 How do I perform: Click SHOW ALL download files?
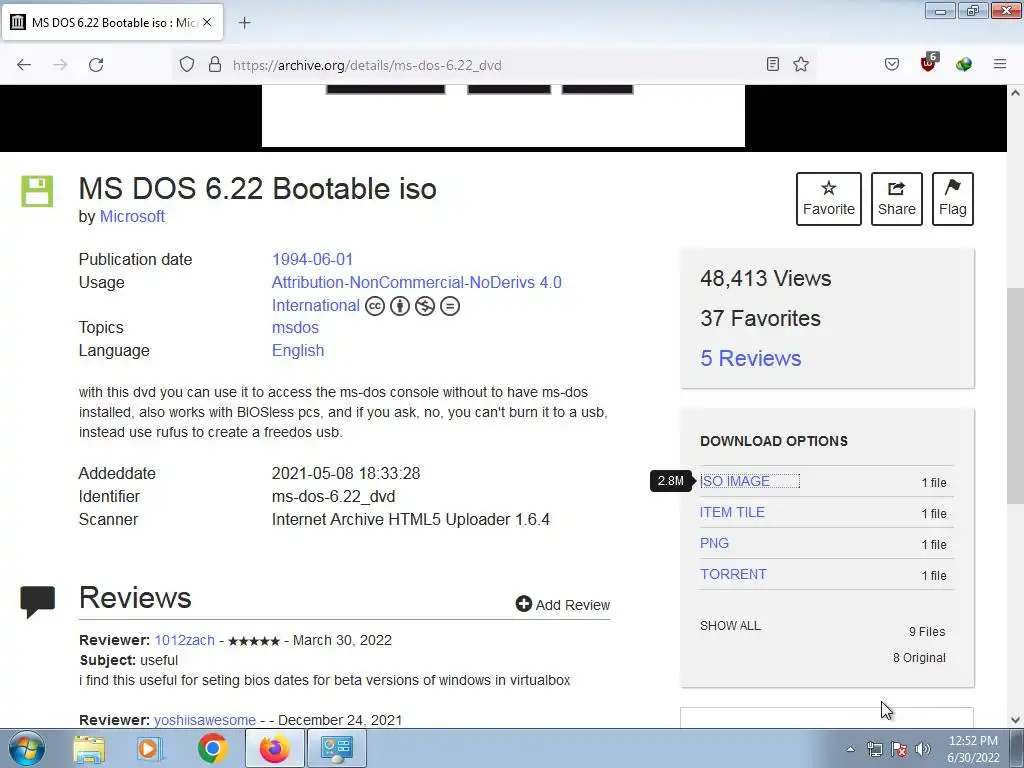[730, 626]
